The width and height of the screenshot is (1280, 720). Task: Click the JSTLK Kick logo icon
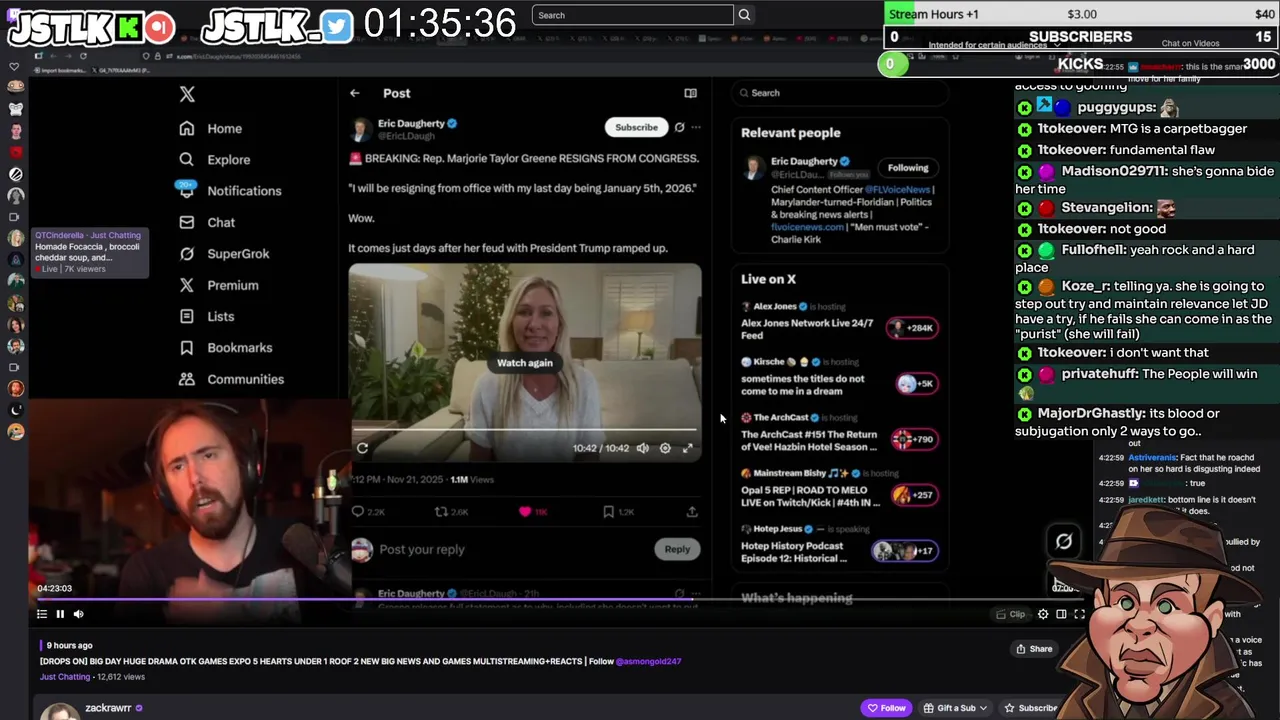tap(127, 27)
